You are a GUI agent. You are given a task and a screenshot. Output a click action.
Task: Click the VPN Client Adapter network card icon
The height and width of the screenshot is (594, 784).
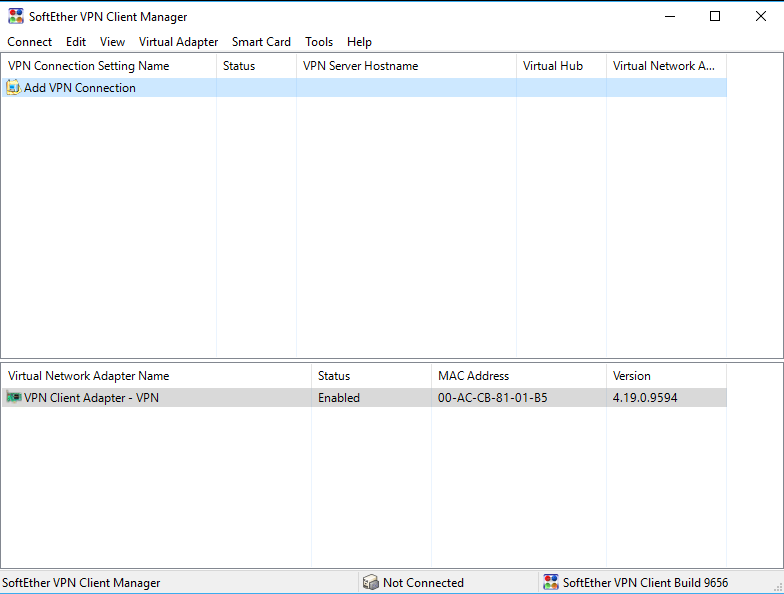[x=14, y=398]
